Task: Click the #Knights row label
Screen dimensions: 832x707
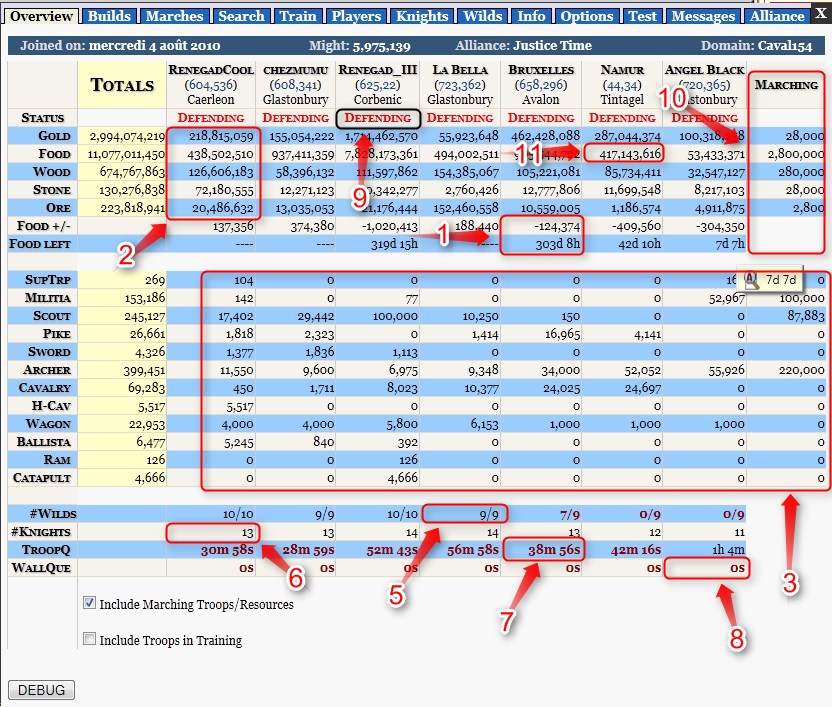Action: (41, 532)
